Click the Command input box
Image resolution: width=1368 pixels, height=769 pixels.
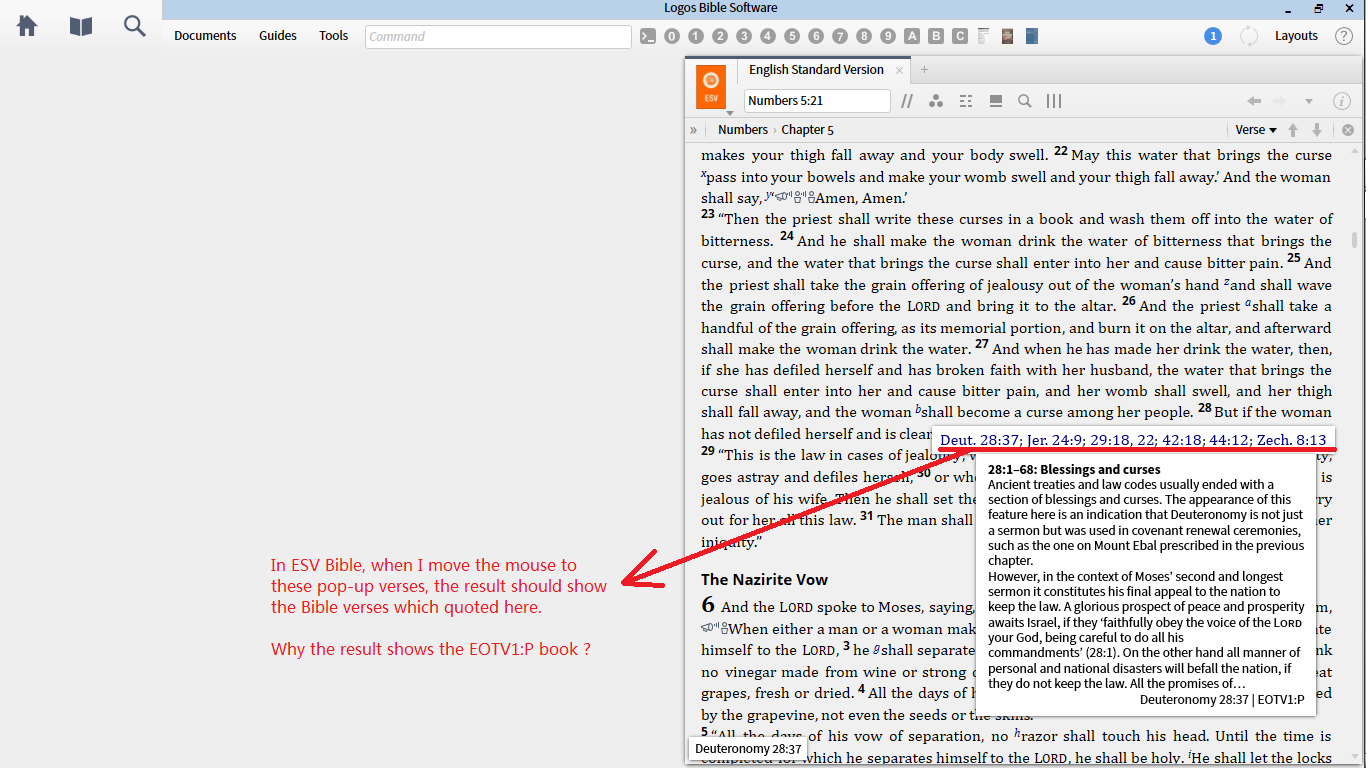pyautogui.click(x=498, y=37)
